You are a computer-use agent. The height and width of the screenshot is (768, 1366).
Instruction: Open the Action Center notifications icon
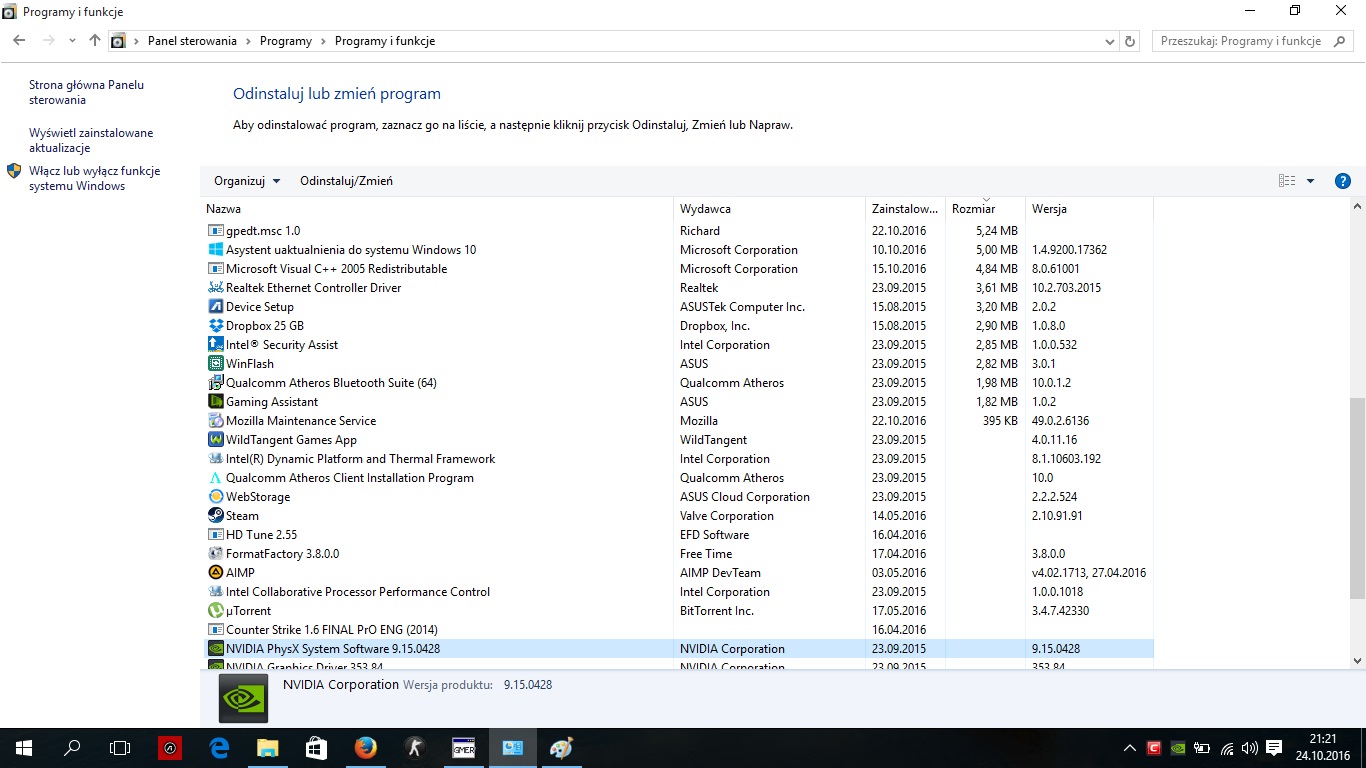(1274, 748)
